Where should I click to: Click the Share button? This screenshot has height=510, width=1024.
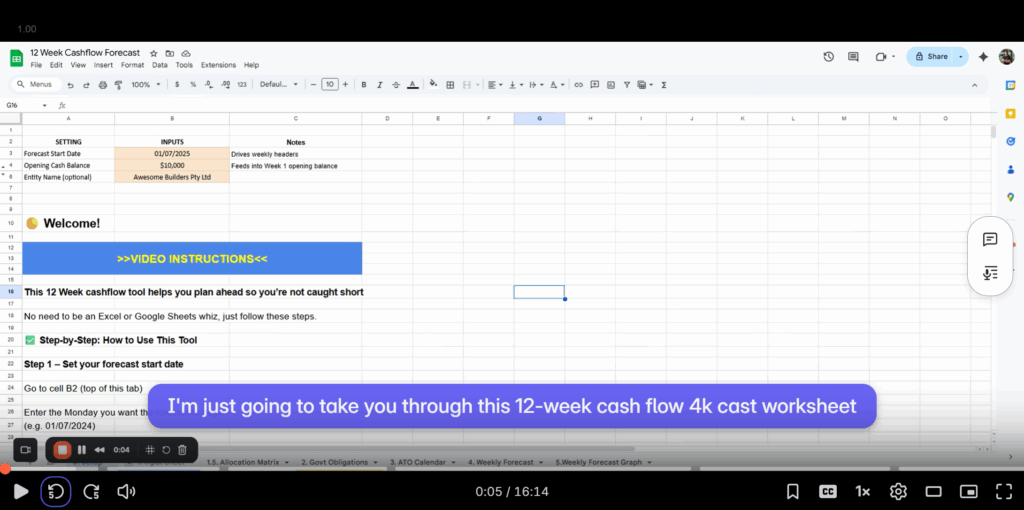[931, 57]
